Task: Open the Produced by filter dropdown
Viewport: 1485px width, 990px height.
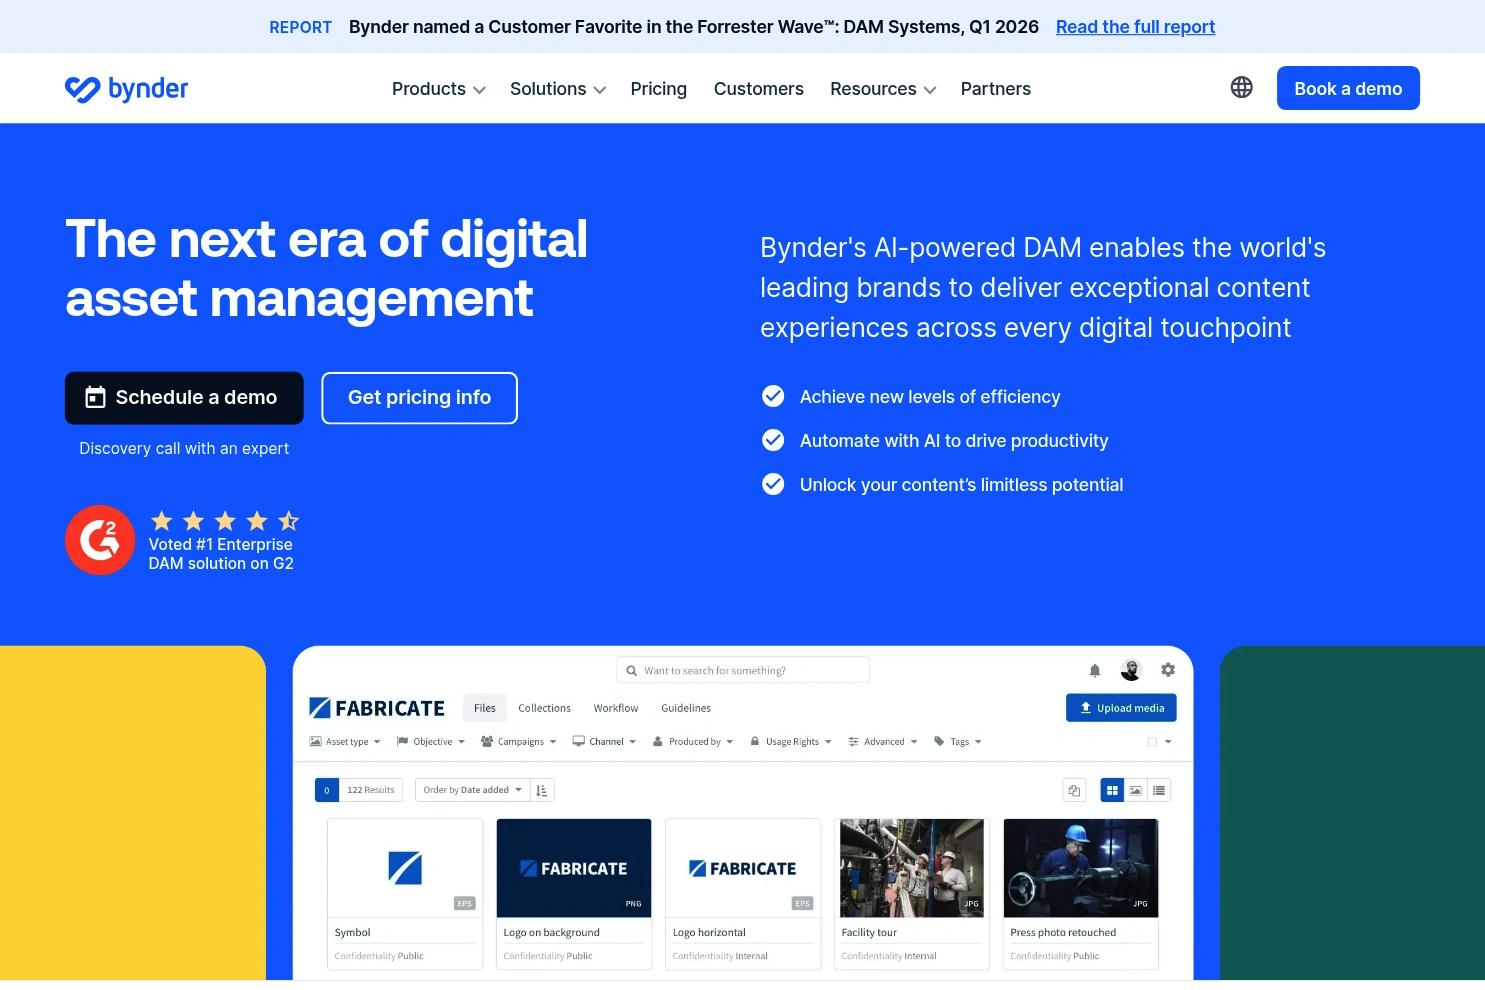Action: (x=693, y=742)
